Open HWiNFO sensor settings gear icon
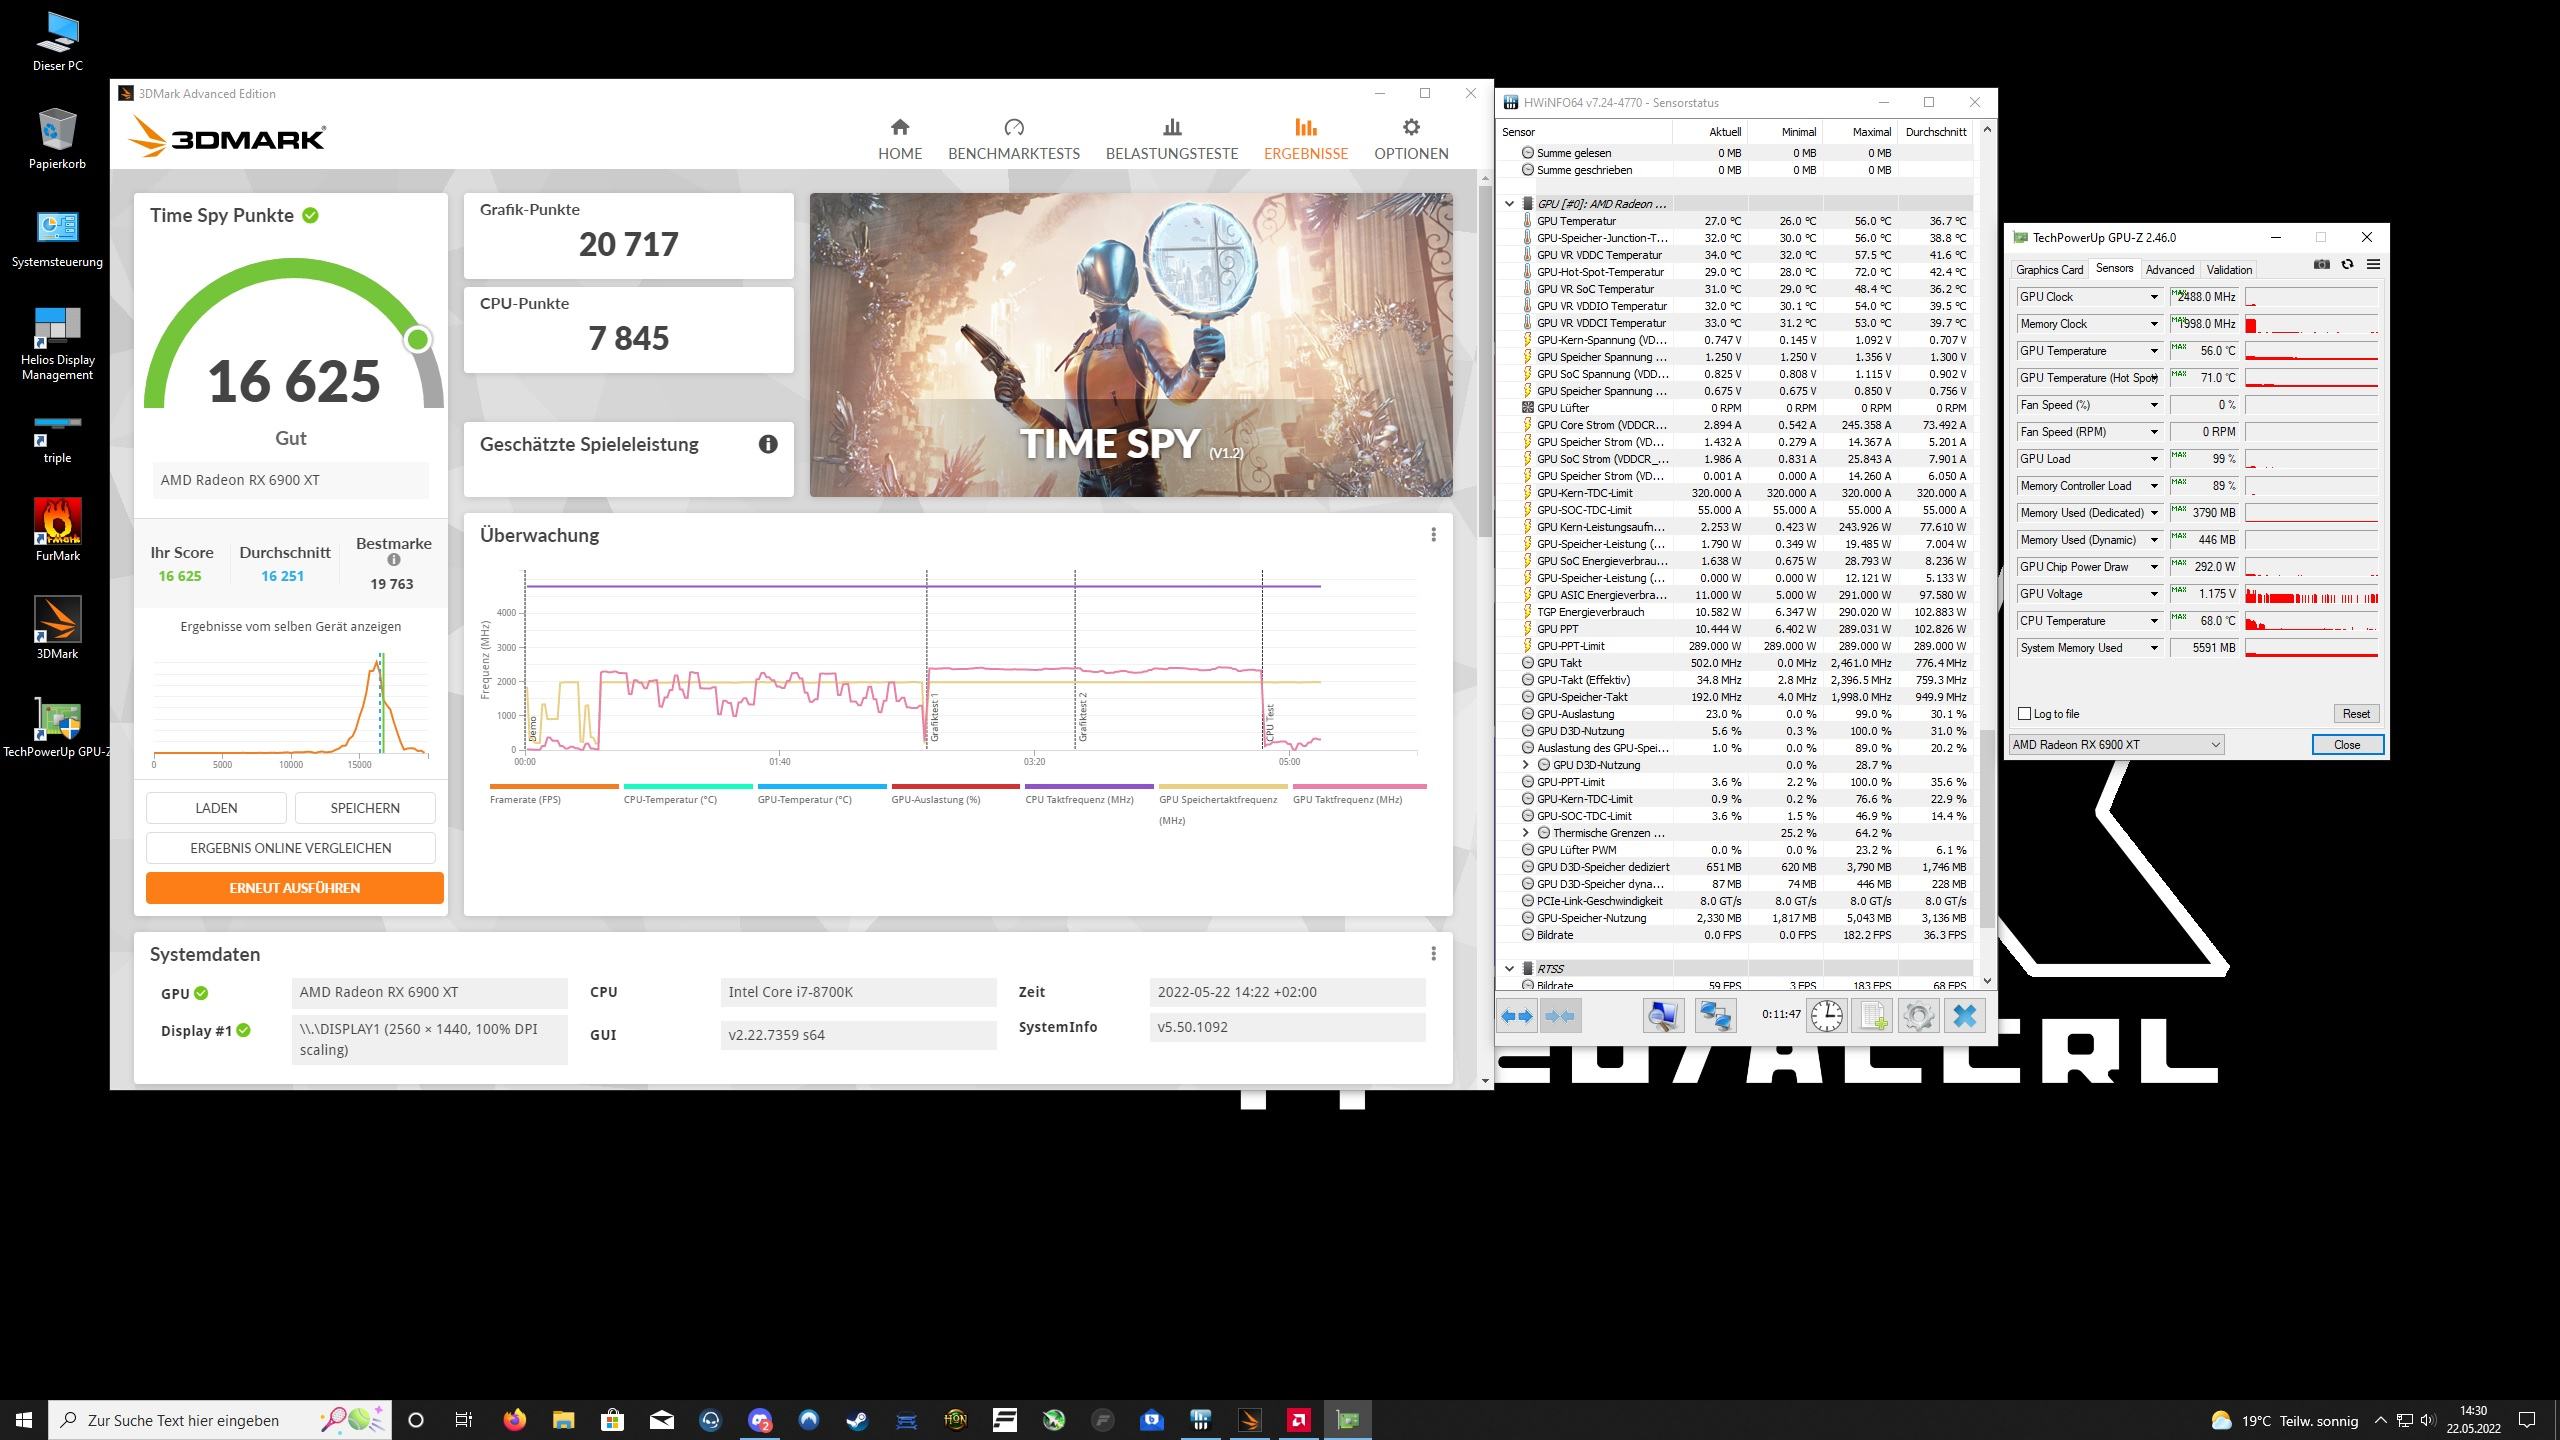 click(x=1918, y=1016)
